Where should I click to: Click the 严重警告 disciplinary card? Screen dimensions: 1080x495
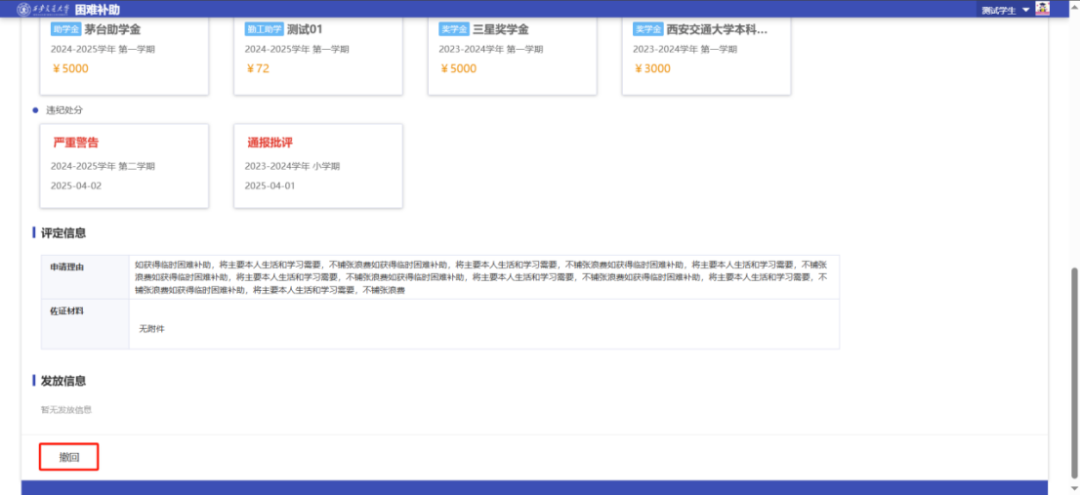124,165
